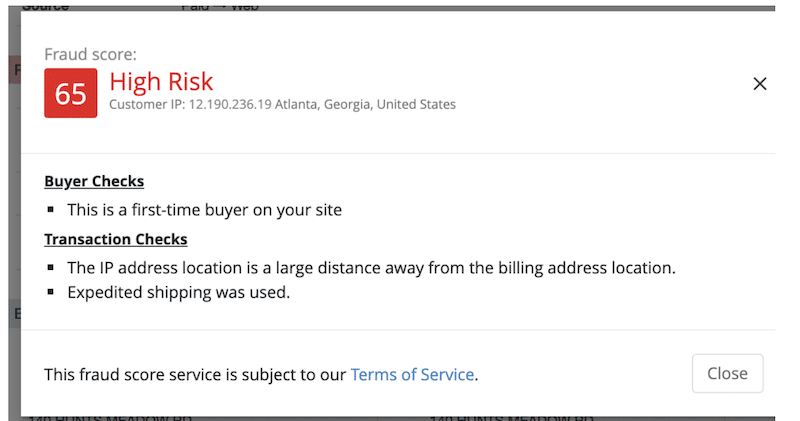Click bullet beside the first-time buyer line

coord(51,211)
